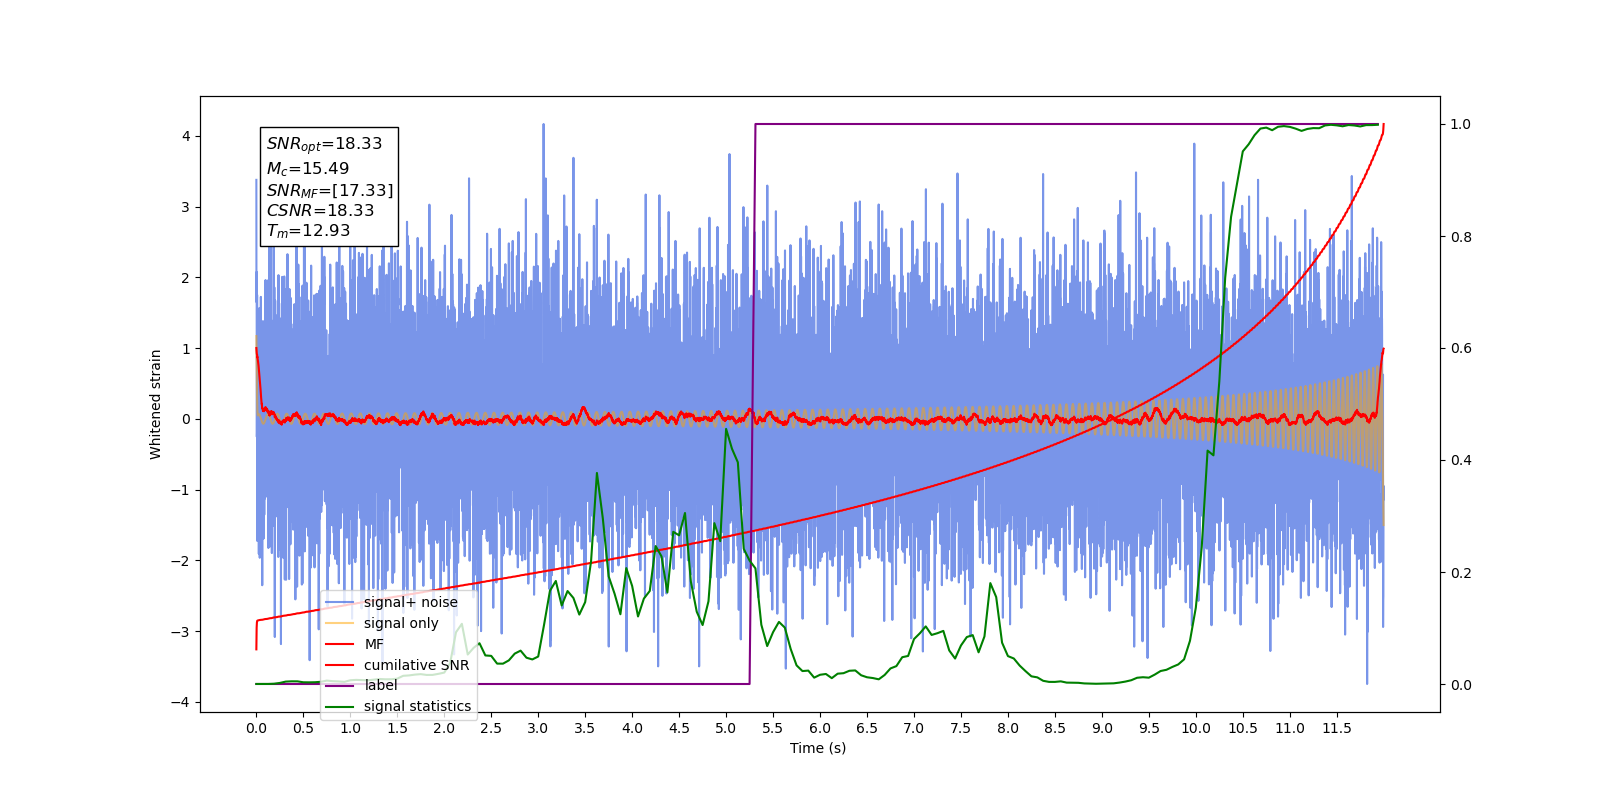The image size is (1600, 800).
Task: Click the purple line swatch in legend
Action: click(340, 686)
